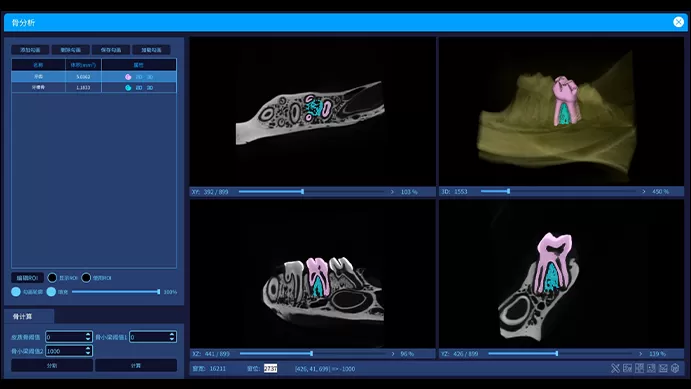Image resolution: width=691 pixels, height=389 pixels.
Task: Click the XY axial slice viewport
Action: 312,111
